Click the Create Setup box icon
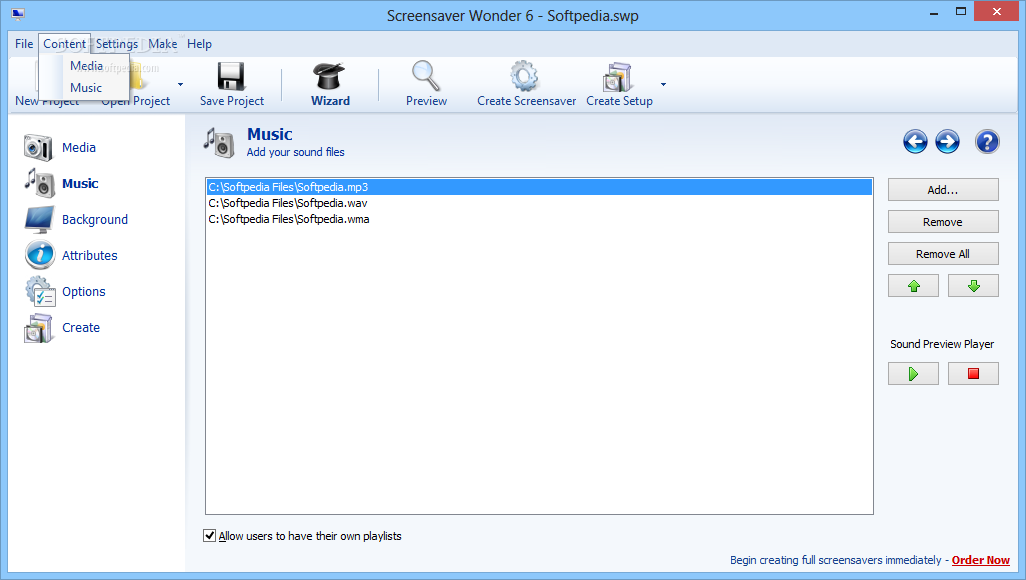 tap(618, 77)
